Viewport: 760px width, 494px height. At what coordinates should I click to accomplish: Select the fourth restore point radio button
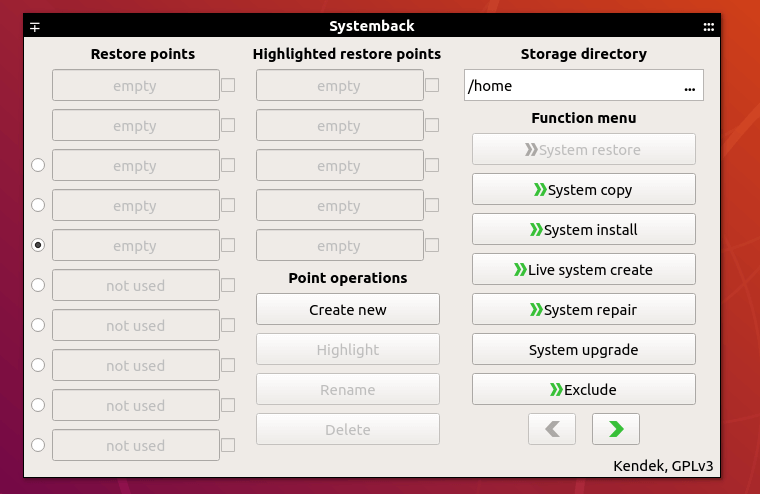38,205
